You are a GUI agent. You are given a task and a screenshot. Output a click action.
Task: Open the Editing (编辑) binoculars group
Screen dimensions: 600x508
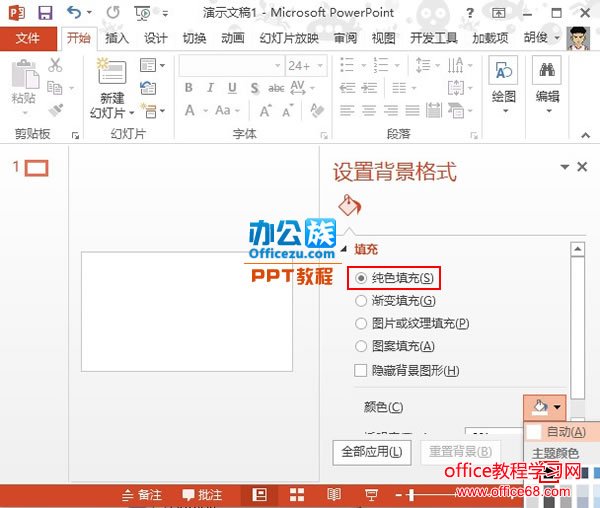click(x=547, y=85)
